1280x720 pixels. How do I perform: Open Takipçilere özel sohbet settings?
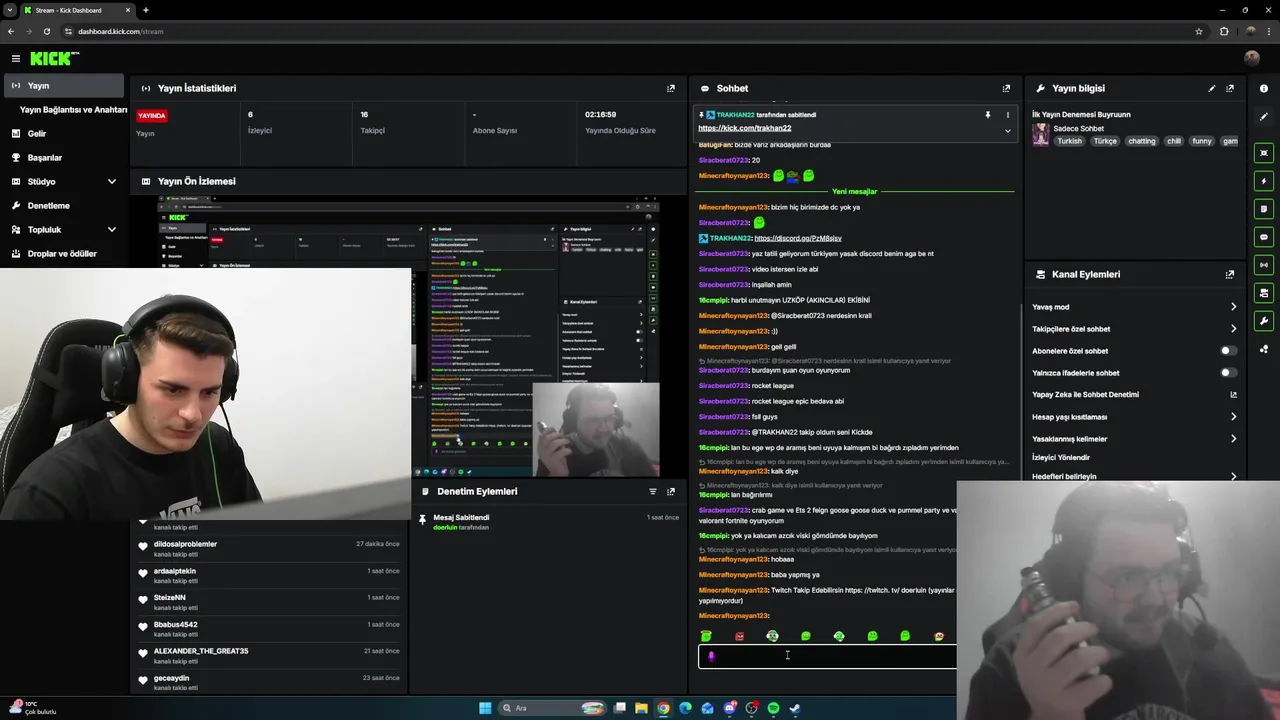(1134, 329)
